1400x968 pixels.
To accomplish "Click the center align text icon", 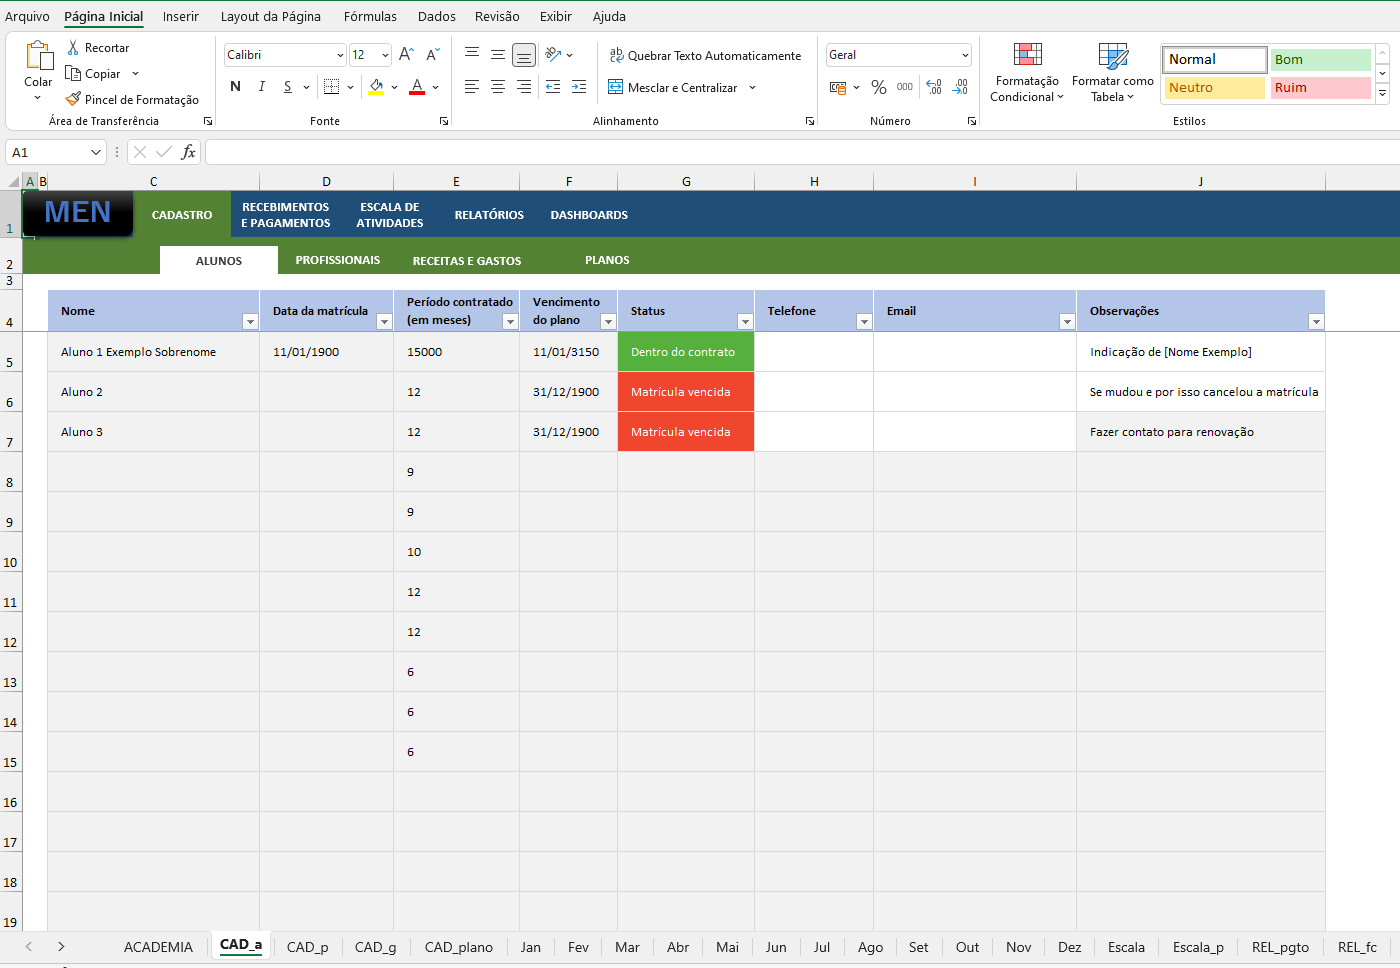I will pos(498,88).
